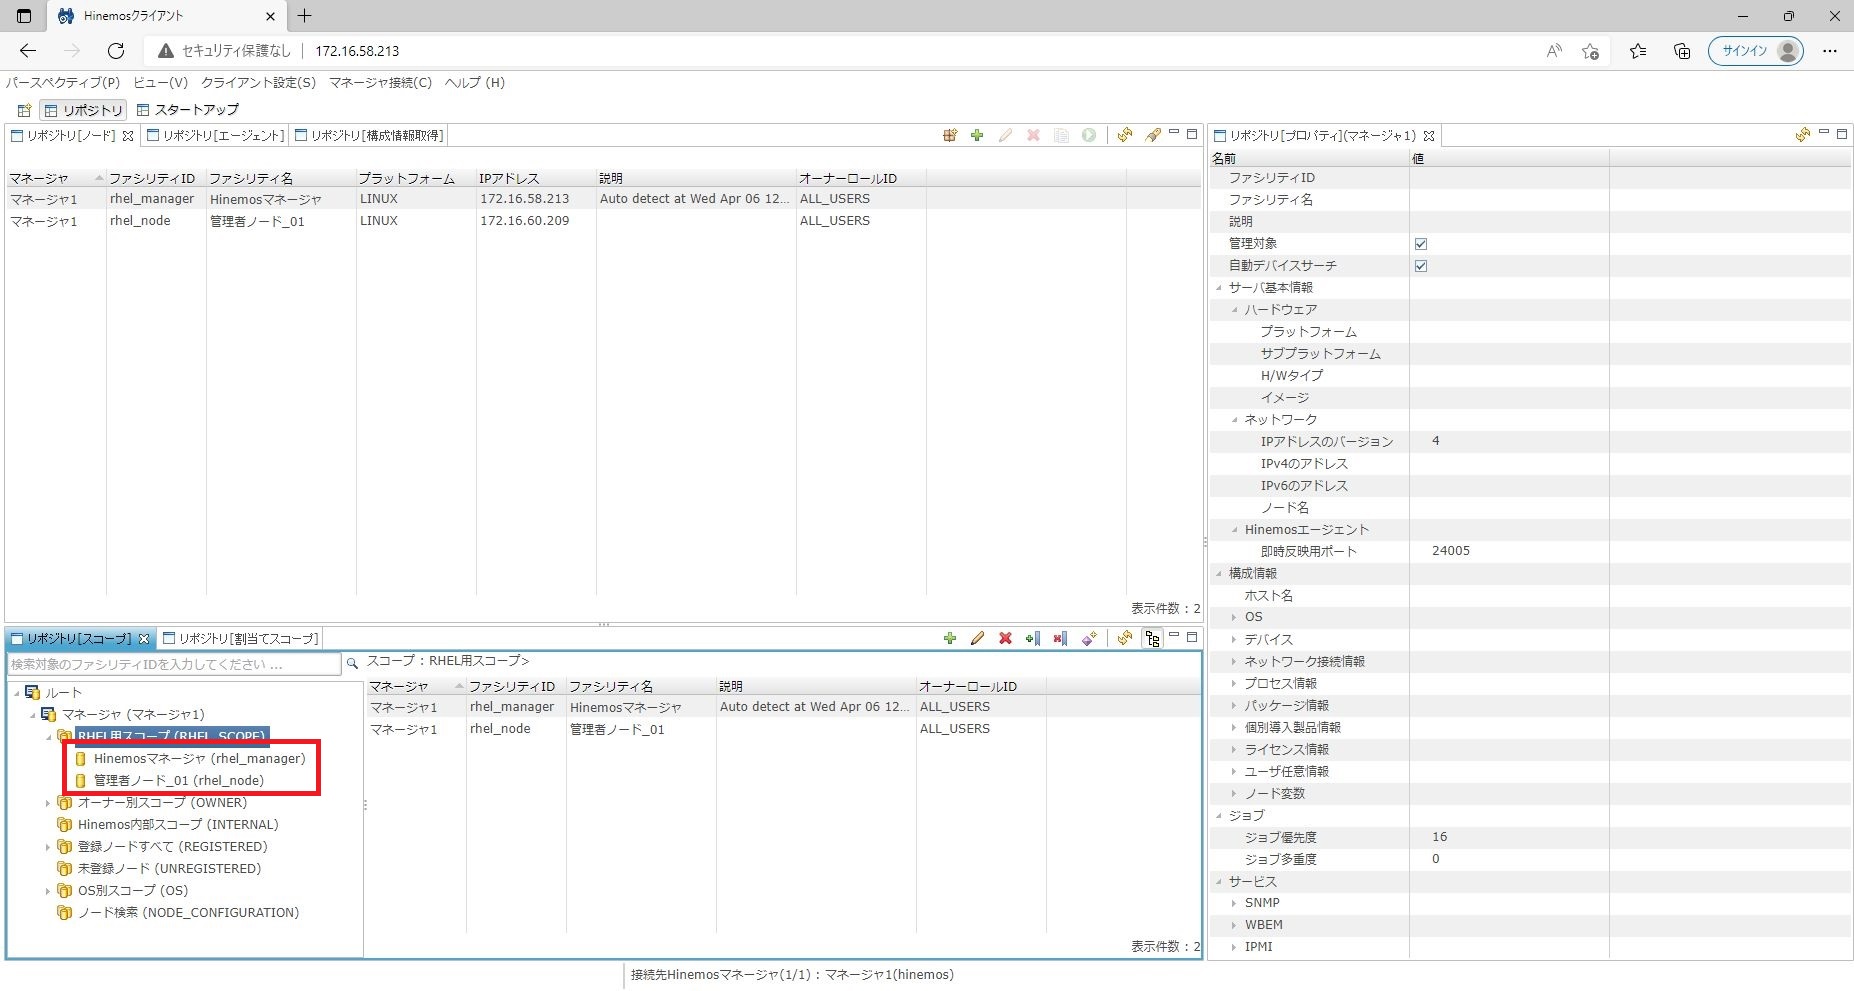This screenshot has height=991, width=1854.
Task: Open the マネージャ接続(C) menu
Action: tap(380, 83)
